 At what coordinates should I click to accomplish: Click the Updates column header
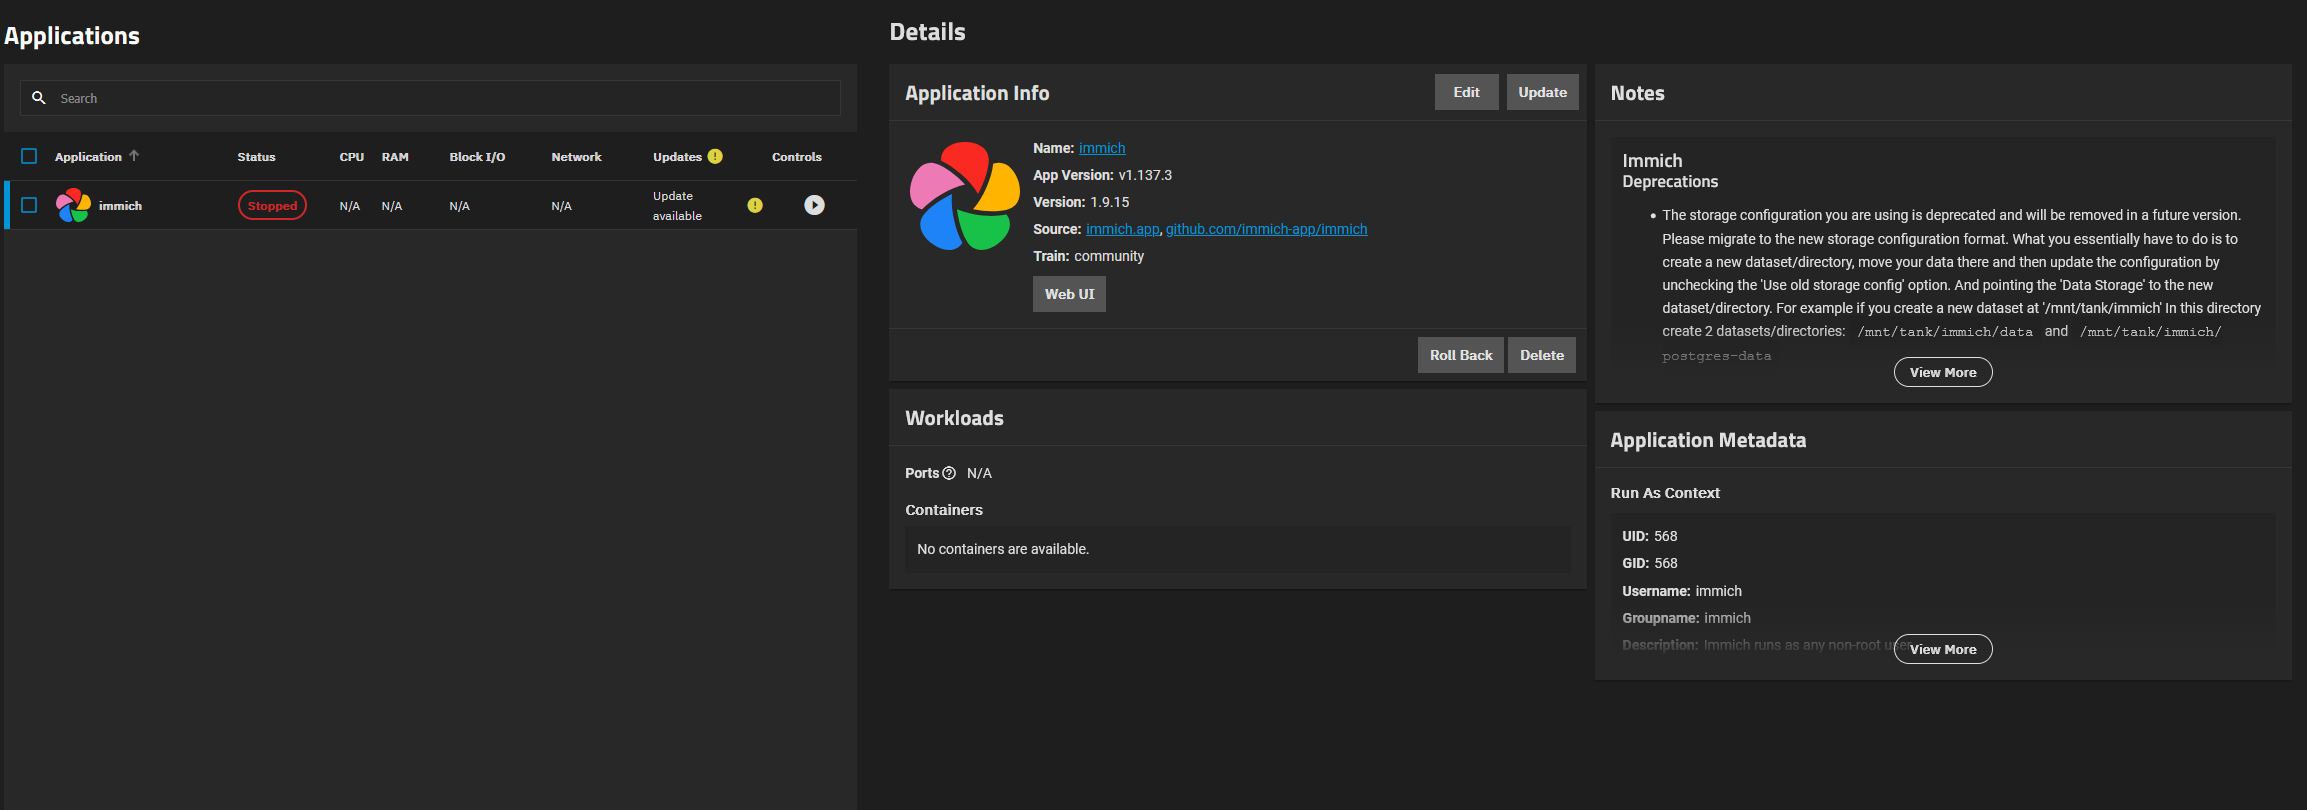pyautogui.click(x=677, y=157)
